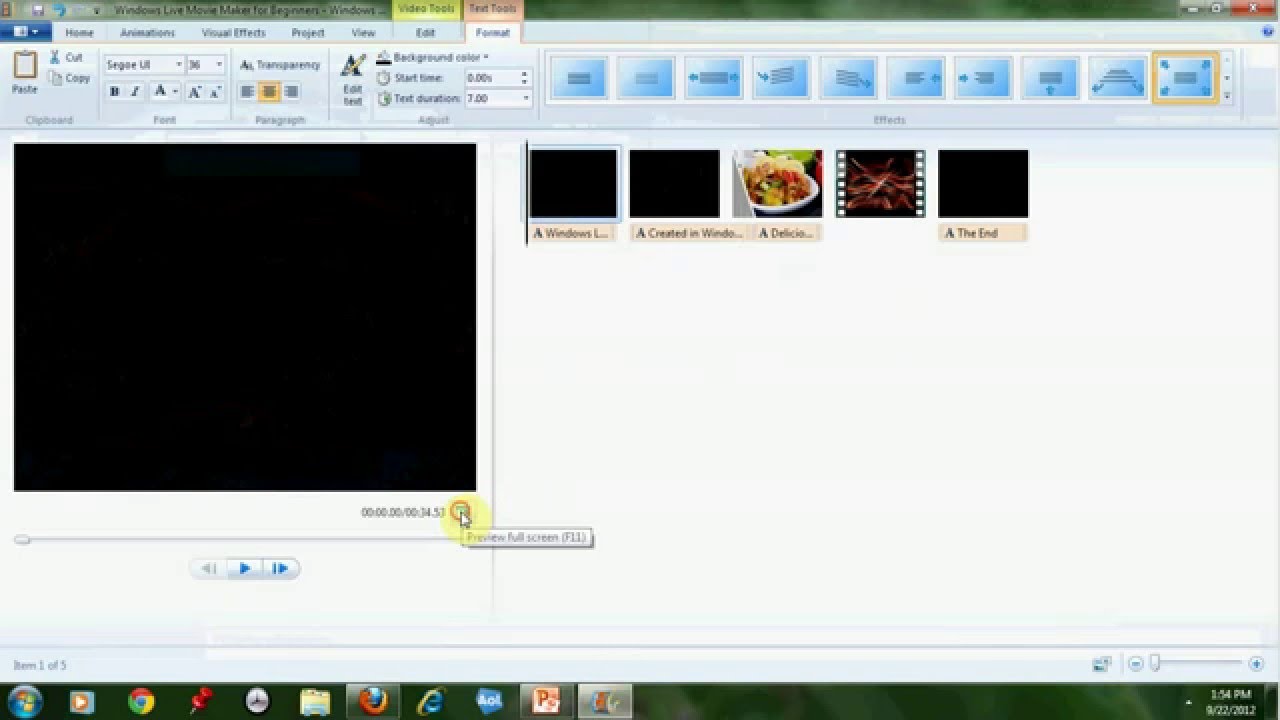
Task: Click the Paste clipboard icon
Action: tap(25, 66)
